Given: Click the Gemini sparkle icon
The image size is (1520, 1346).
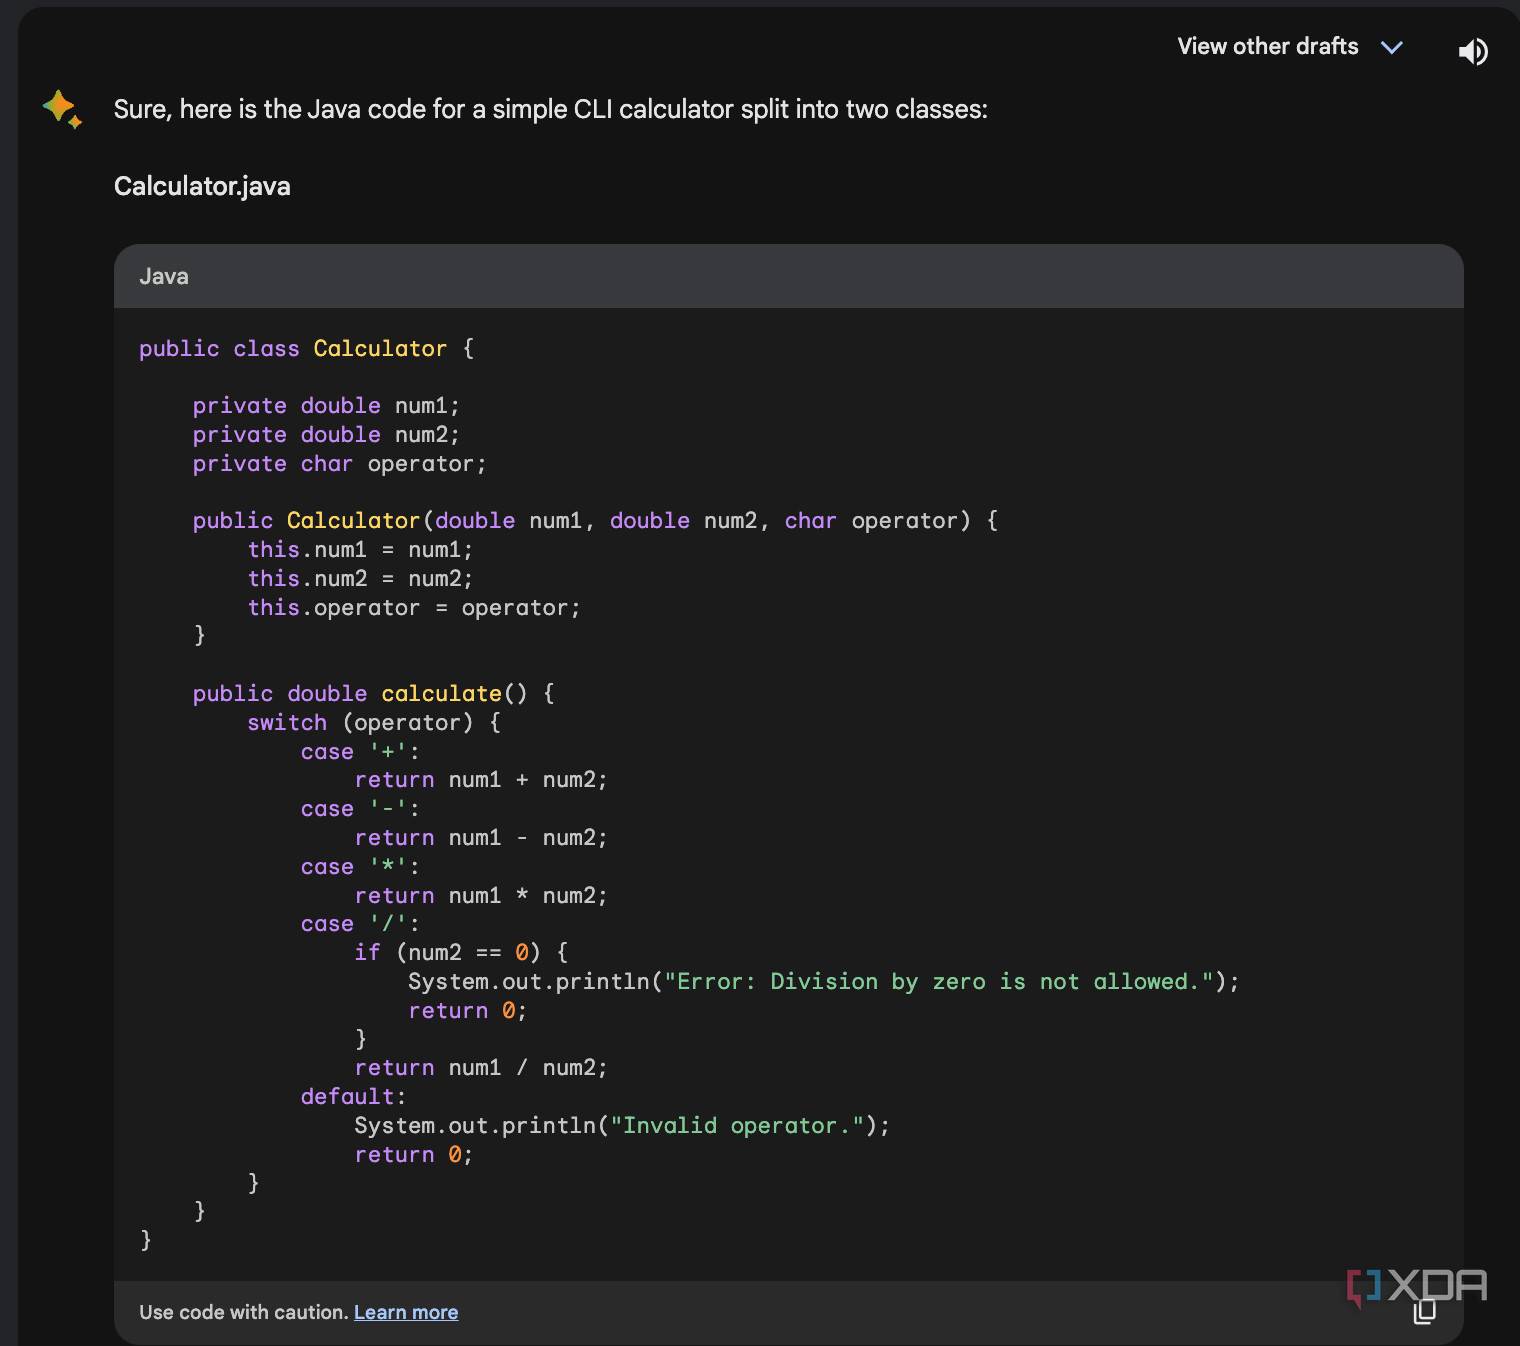Looking at the screenshot, I should [62, 108].
